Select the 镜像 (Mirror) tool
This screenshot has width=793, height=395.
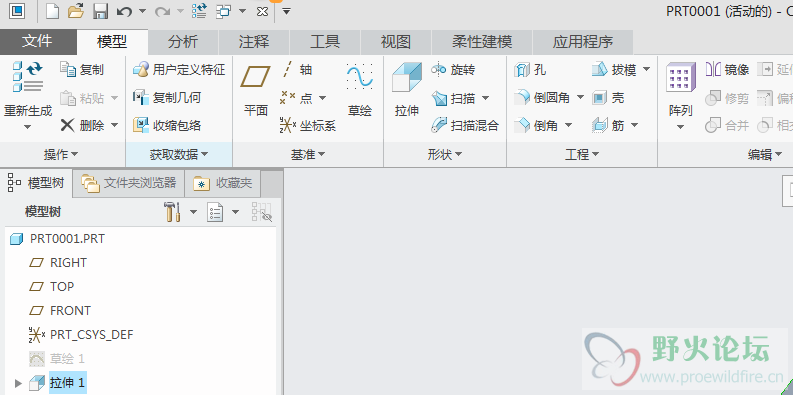point(727,69)
